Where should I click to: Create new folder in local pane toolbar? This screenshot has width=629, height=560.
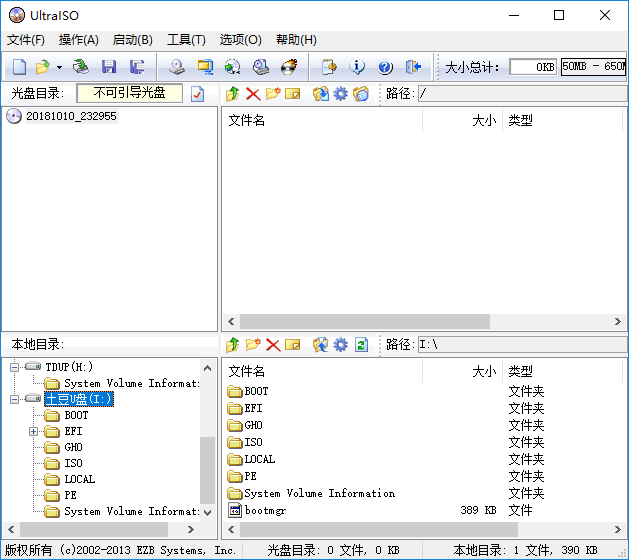pyautogui.click(x=253, y=345)
